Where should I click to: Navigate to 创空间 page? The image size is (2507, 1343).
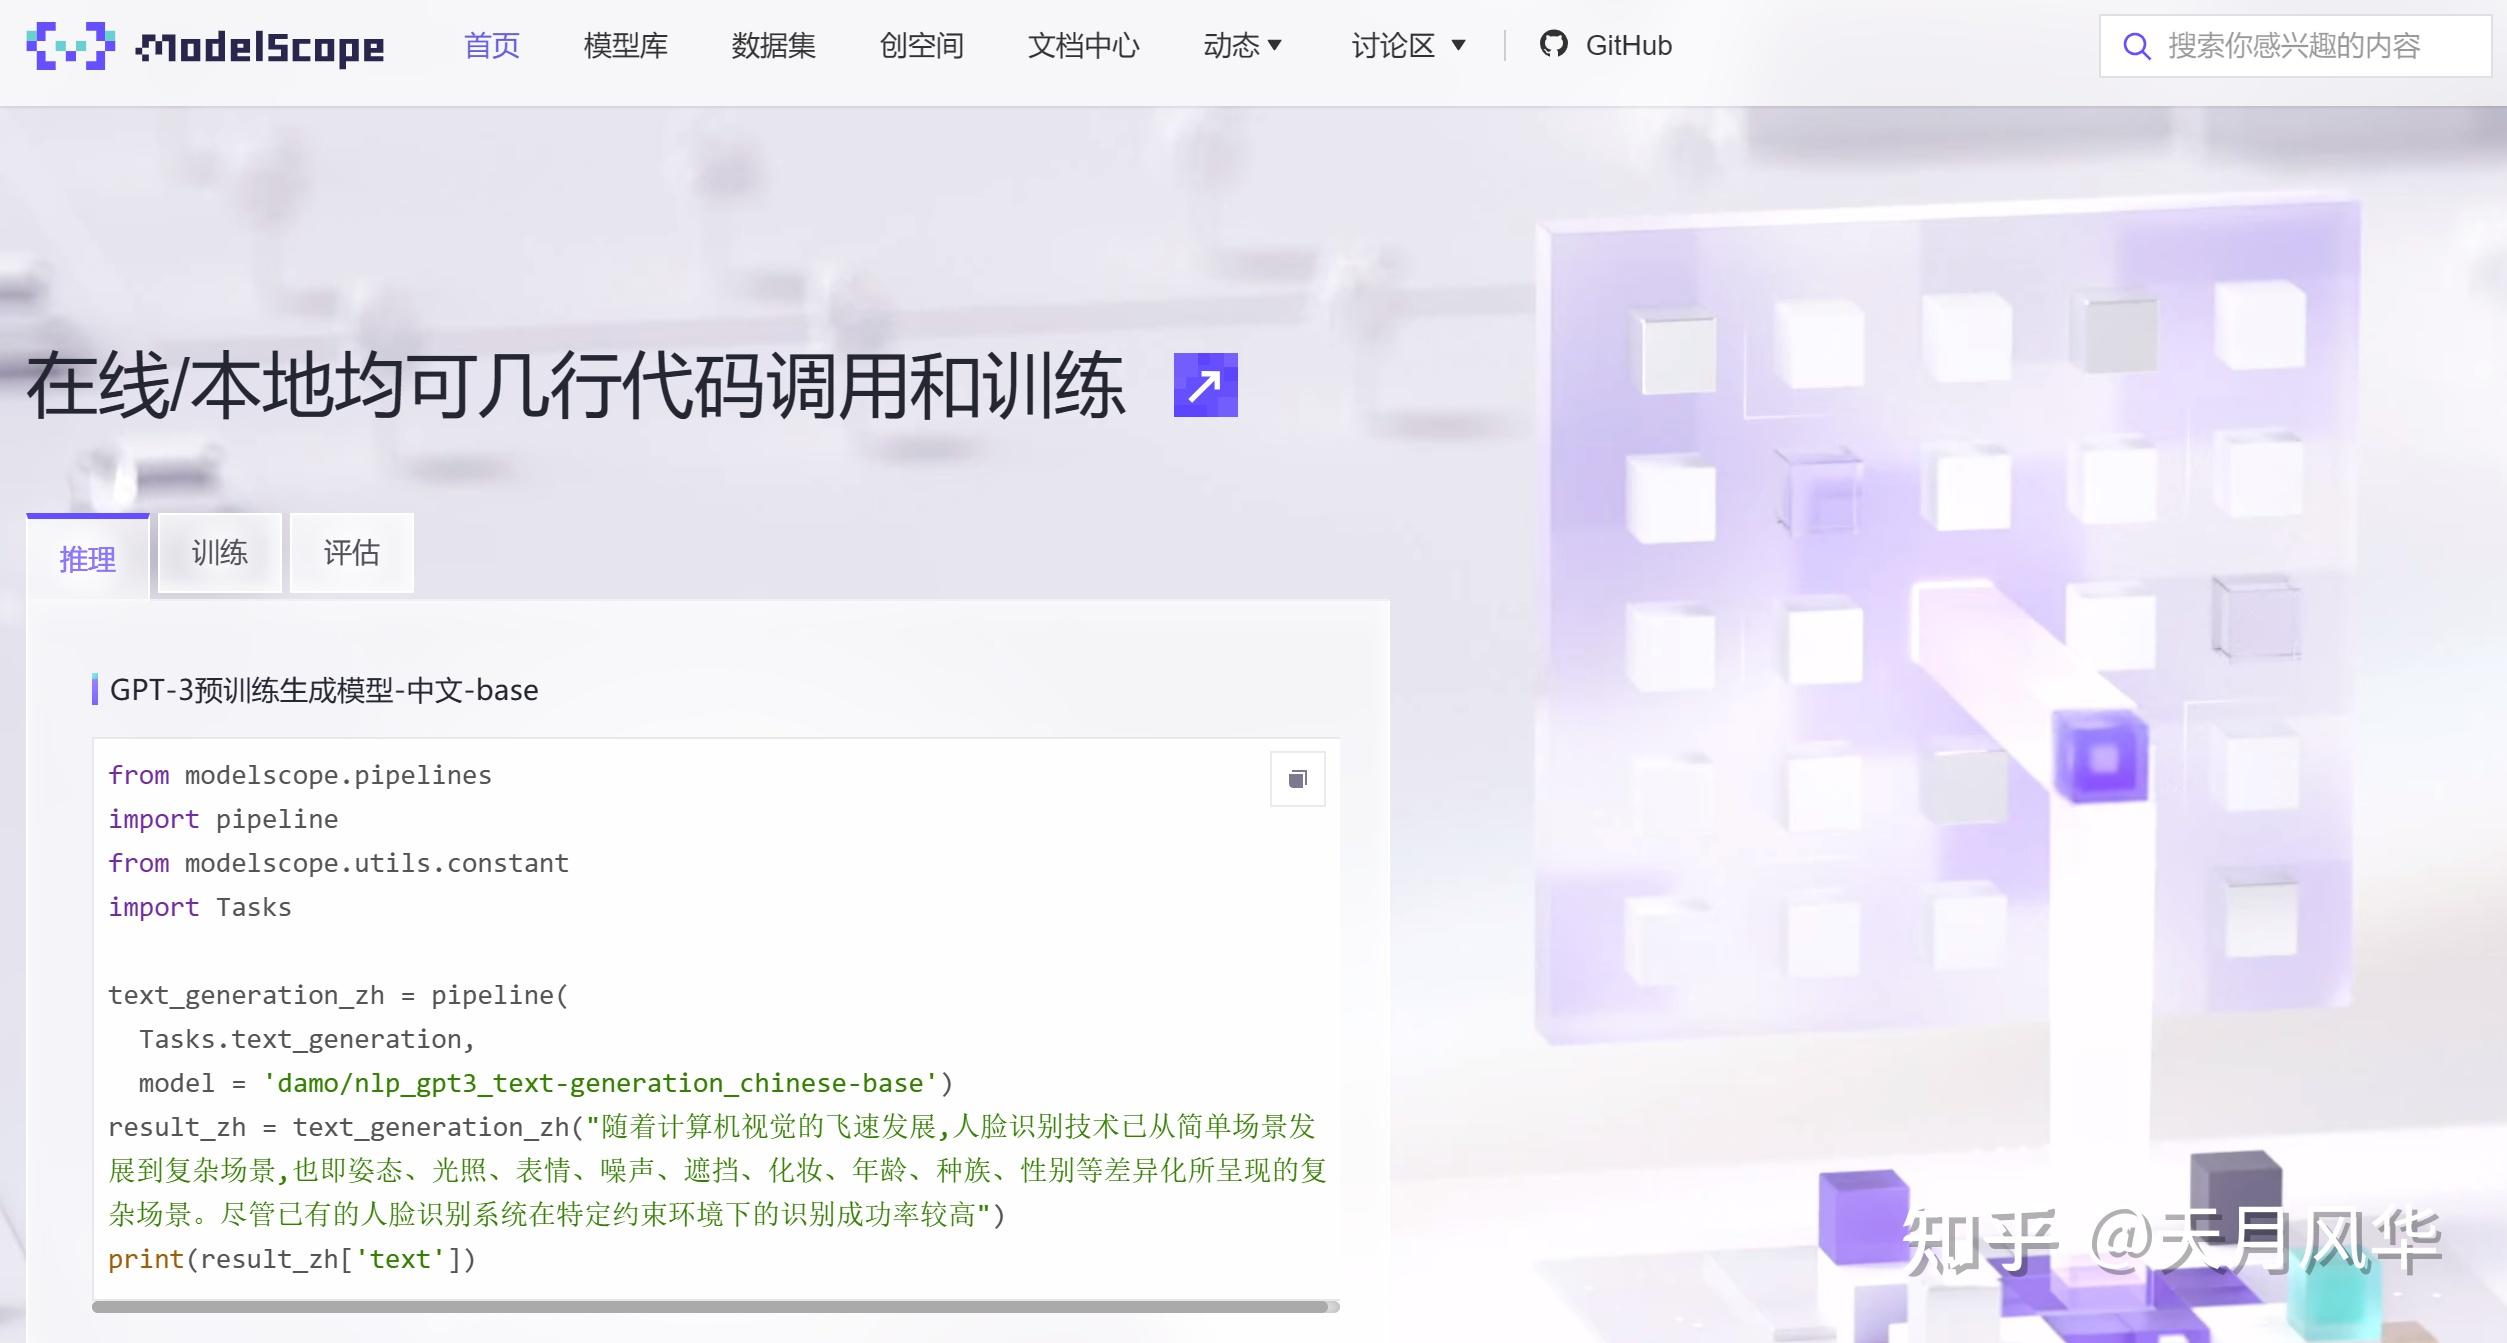click(921, 46)
